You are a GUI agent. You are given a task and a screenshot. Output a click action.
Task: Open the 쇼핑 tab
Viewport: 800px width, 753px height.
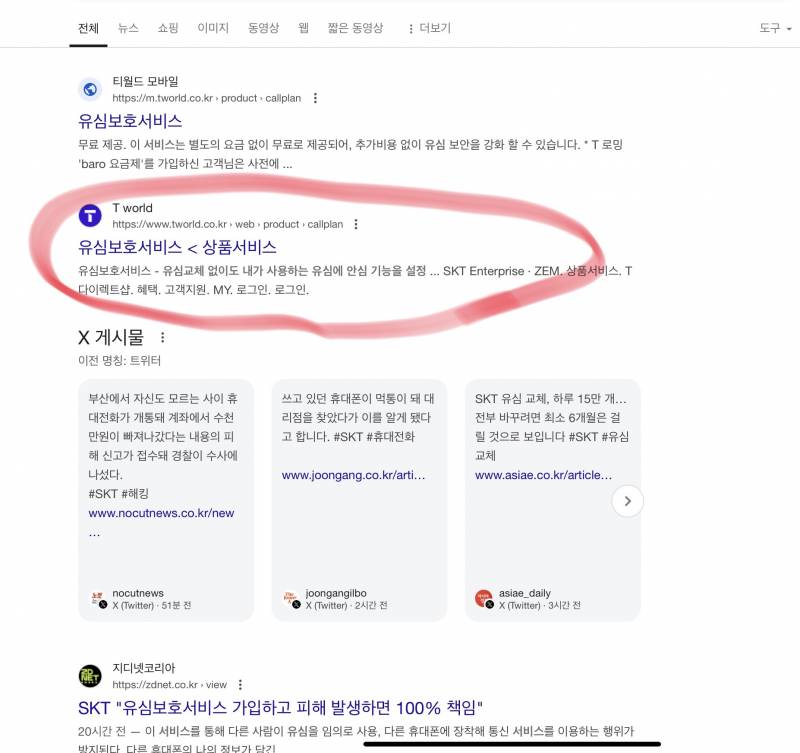tap(168, 28)
